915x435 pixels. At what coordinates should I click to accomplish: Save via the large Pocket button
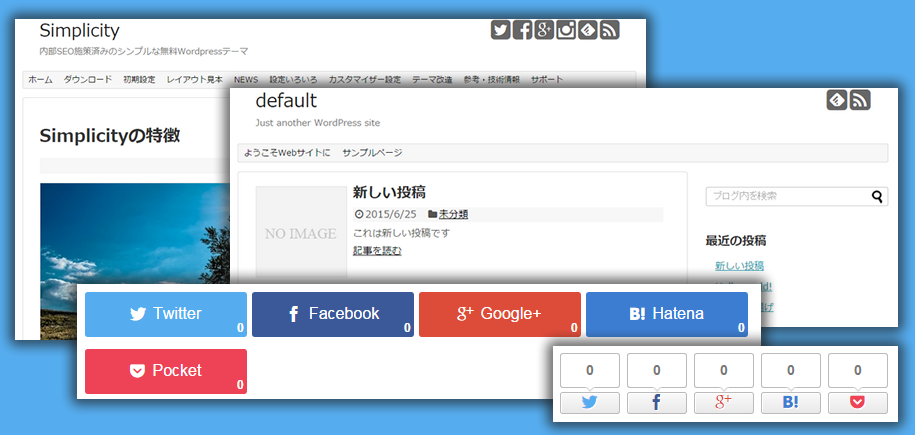[166, 371]
